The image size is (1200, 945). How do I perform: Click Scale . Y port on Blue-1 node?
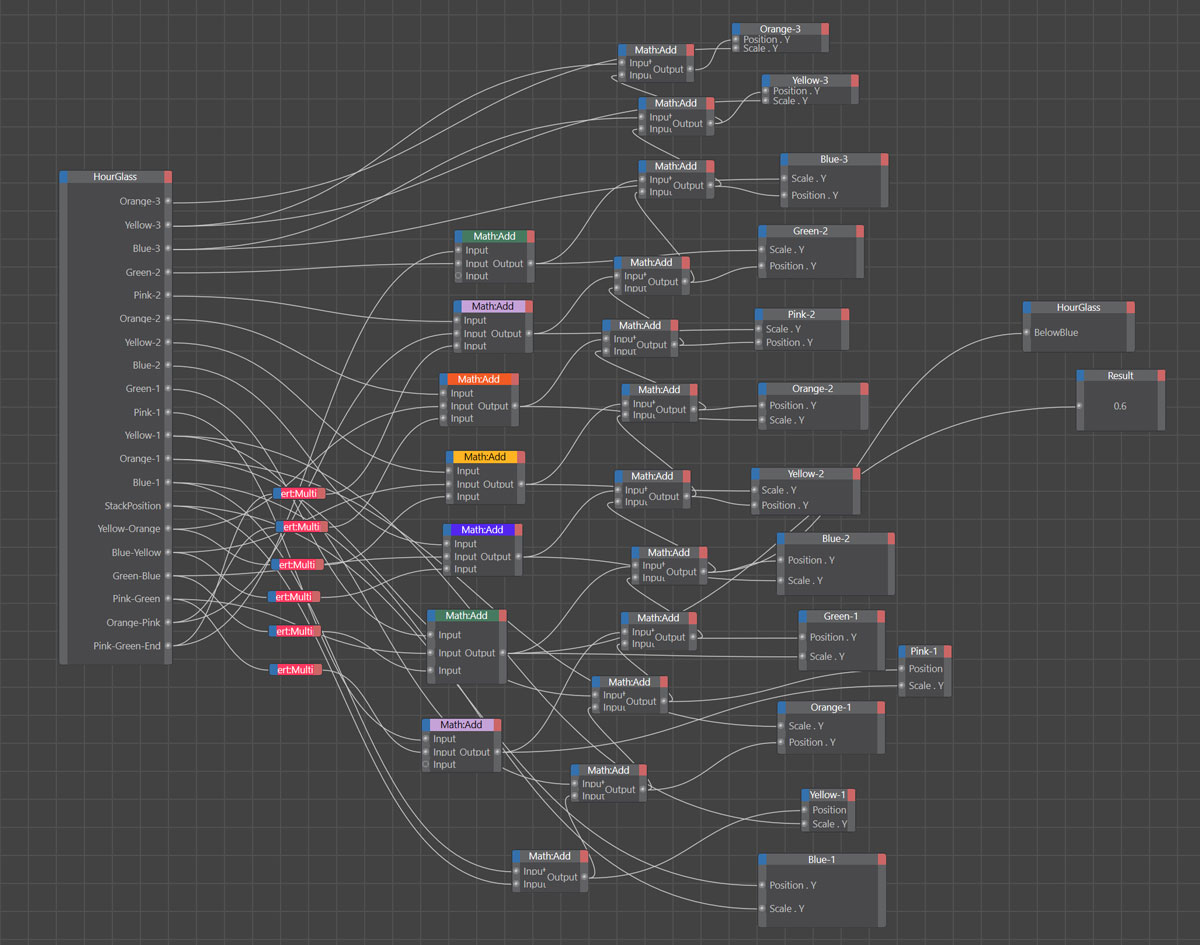click(x=762, y=909)
